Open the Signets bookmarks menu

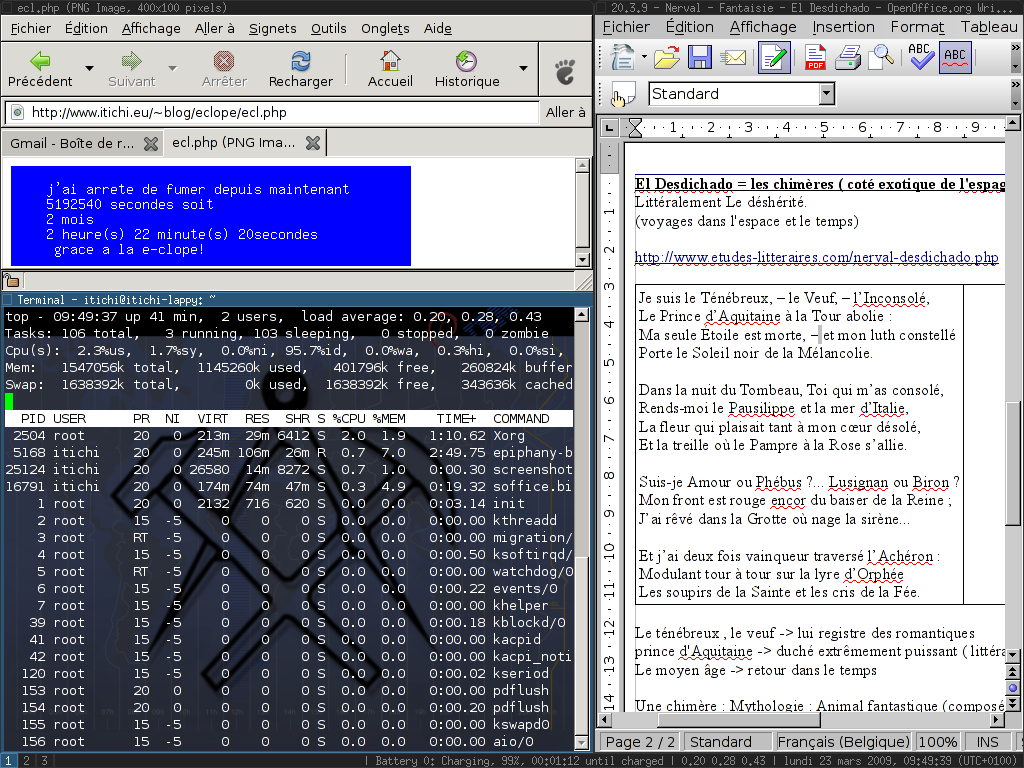coord(272,29)
